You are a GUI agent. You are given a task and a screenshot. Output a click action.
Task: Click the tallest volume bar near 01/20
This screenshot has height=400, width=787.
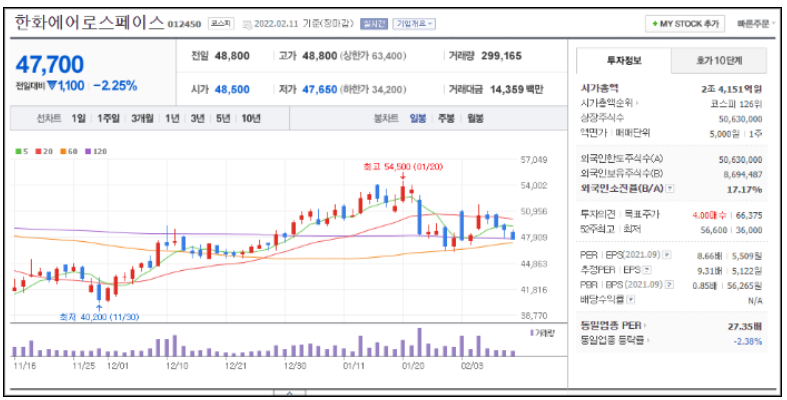click(x=420, y=342)
